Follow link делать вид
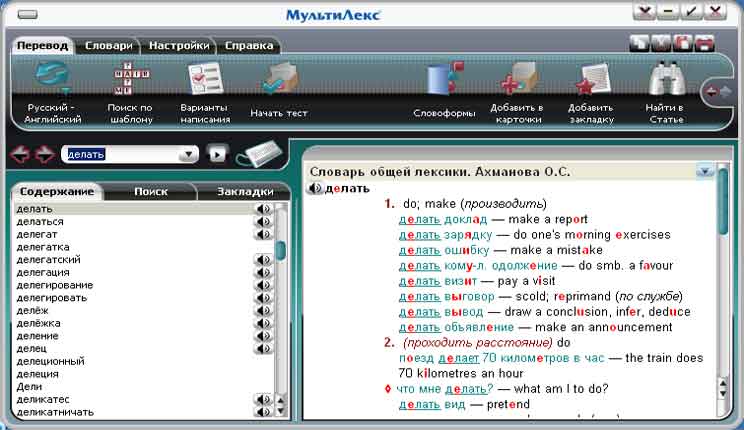The image size is (744, 430). tap(432, 404)
